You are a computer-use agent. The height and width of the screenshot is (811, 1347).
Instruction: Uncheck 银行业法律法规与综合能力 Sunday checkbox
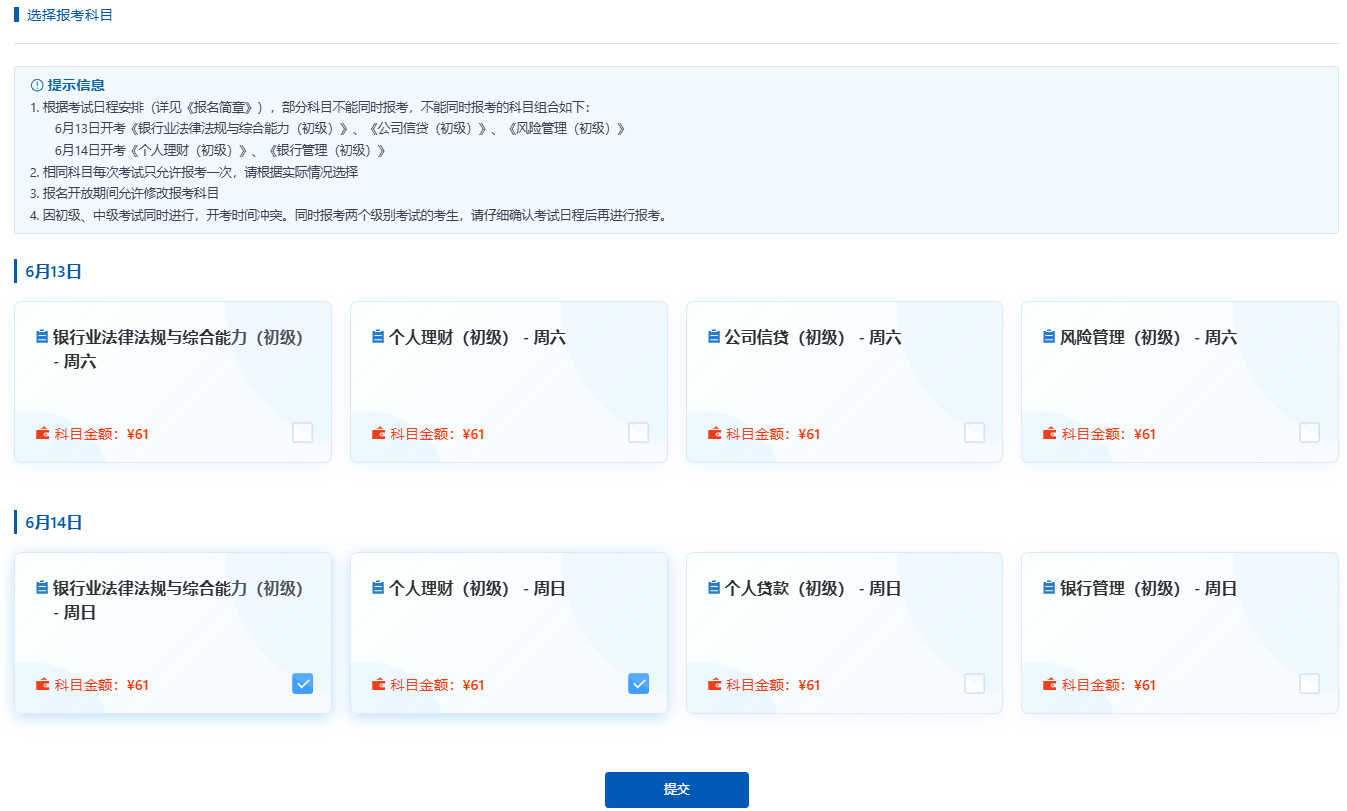pos(302,684)
